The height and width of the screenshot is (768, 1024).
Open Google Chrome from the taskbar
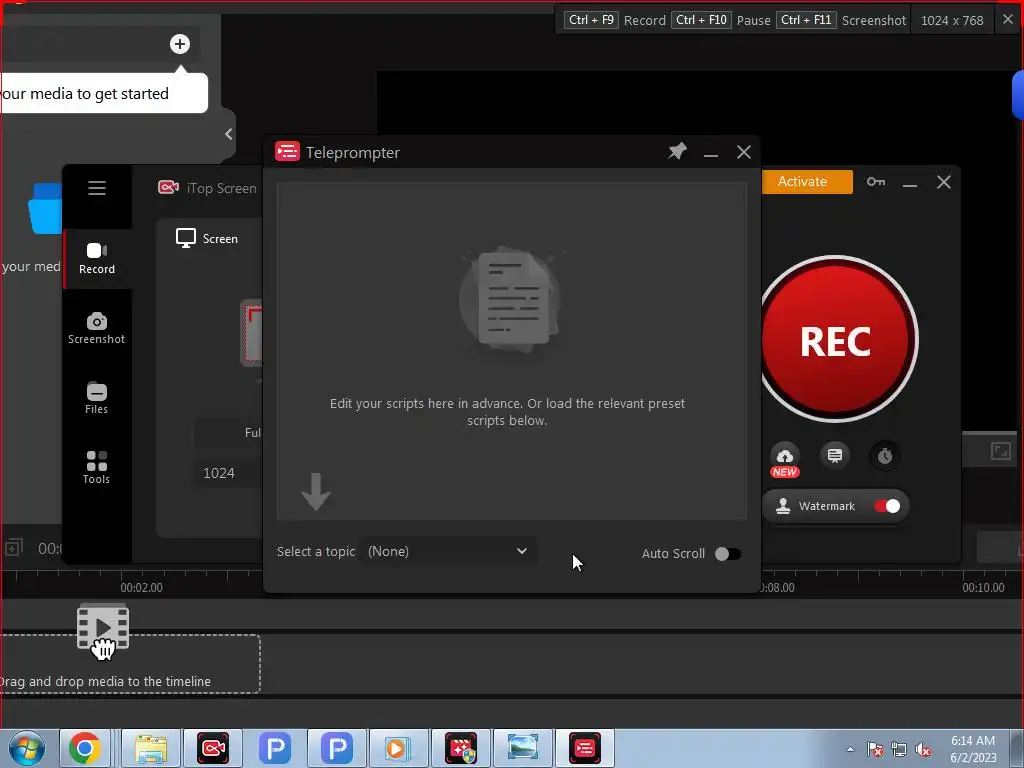(84, 748)
